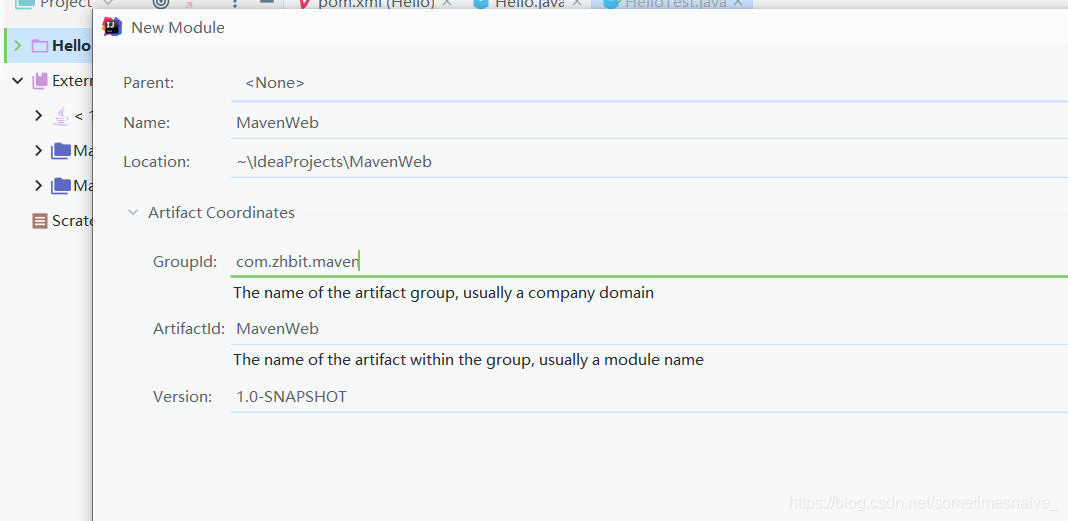This screenshot has height=521, width=1068.
Task: Click the New Module dialog title
Action: point(178,28)
